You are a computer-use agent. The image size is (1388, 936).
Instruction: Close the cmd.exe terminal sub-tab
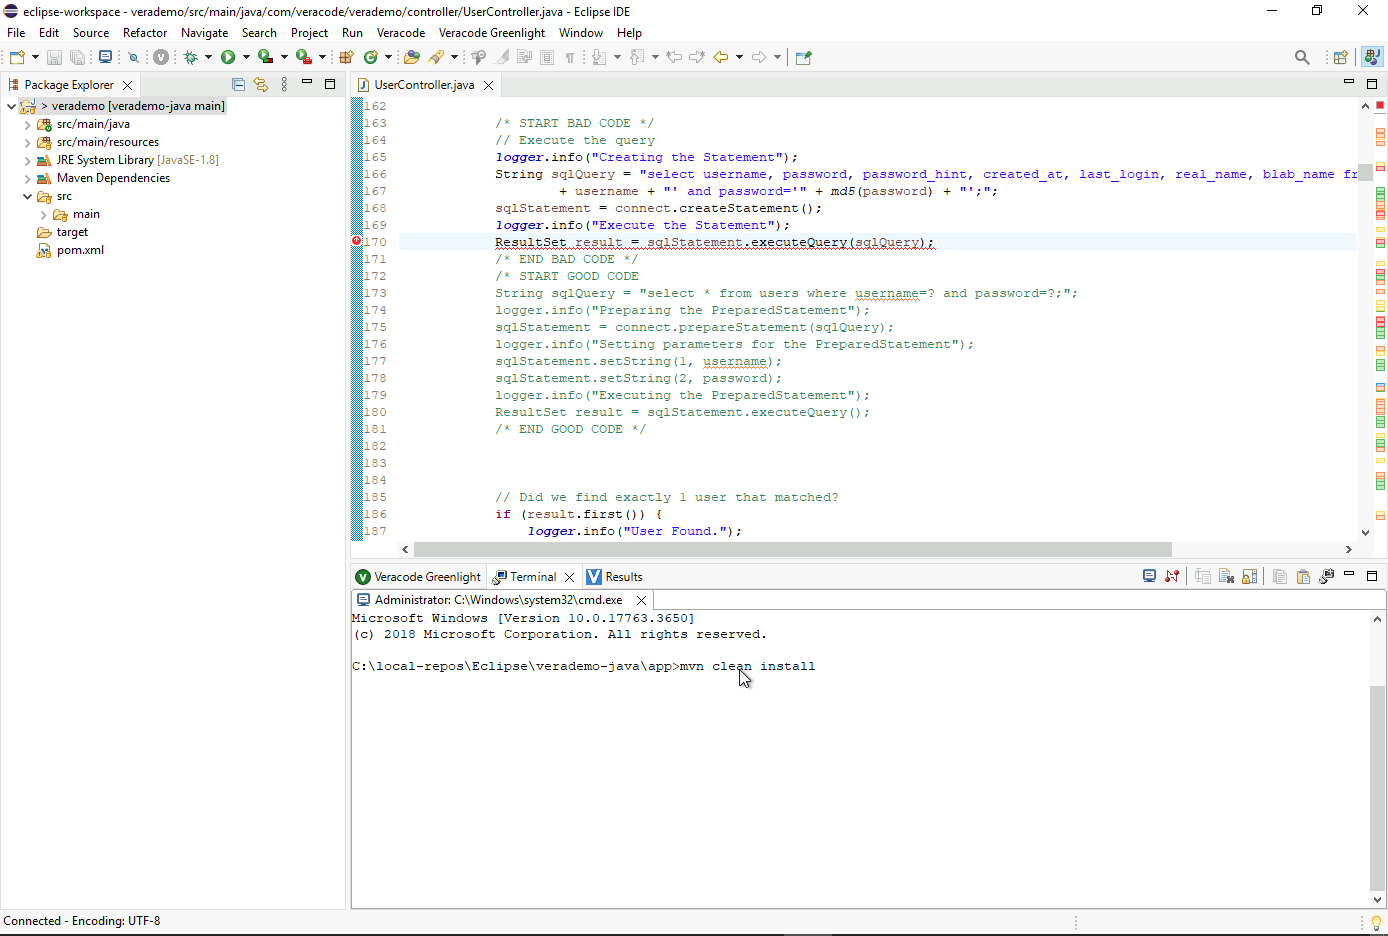tap(641, 600)
